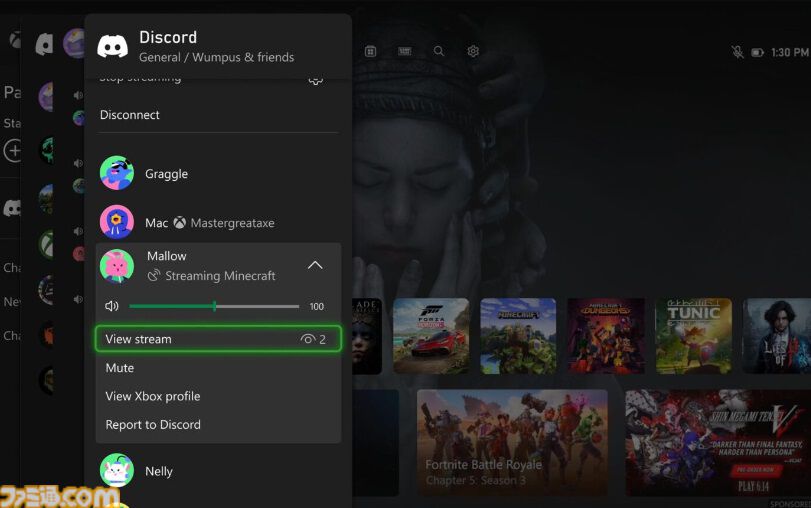This screenshot has height=508, width=811.
Task: Click the plus icon to start a party
Action: tap(13, 151)
